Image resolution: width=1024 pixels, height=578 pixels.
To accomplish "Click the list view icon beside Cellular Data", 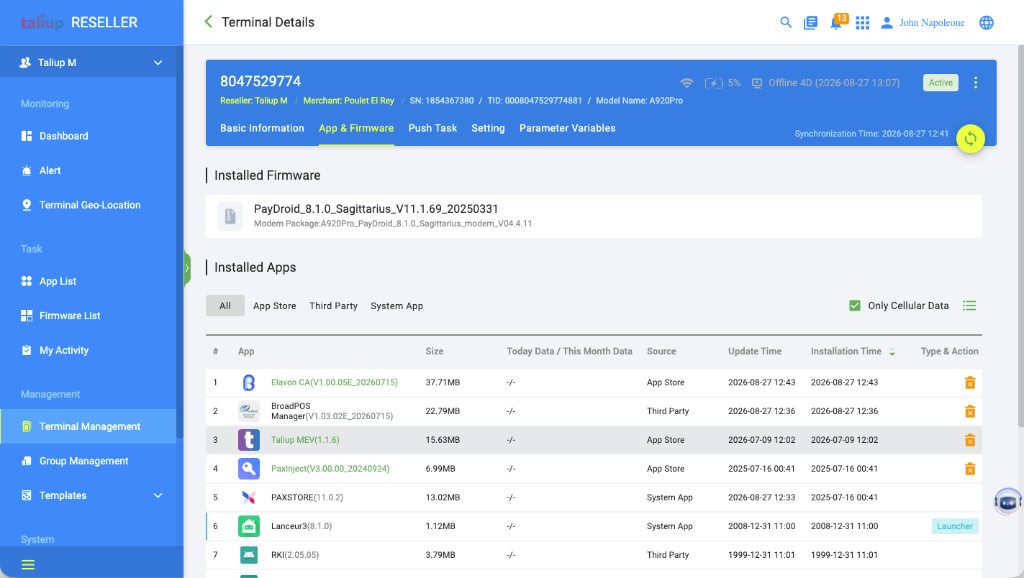I will (969, 305).
